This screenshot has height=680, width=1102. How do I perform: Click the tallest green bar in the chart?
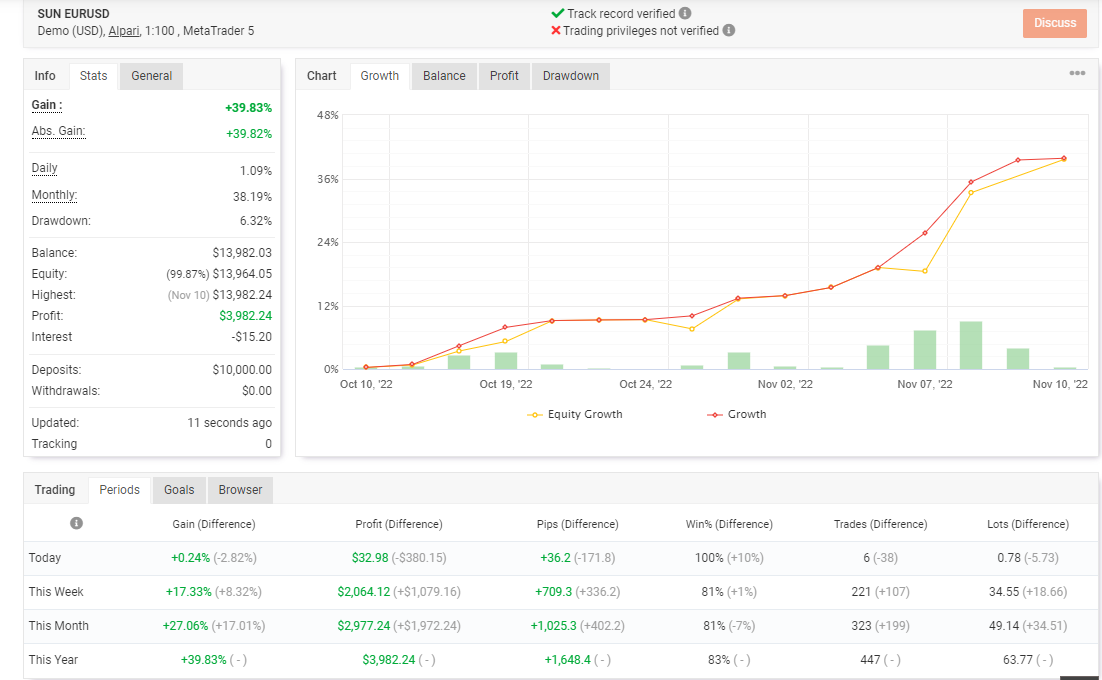click(971, 345)
